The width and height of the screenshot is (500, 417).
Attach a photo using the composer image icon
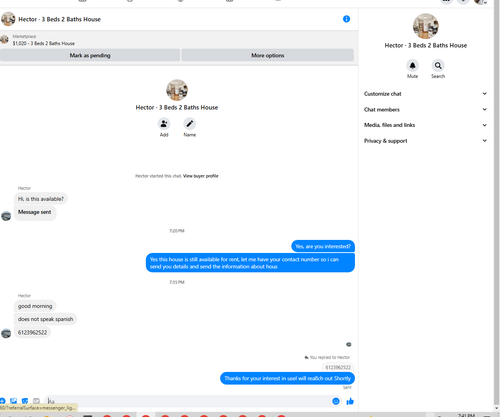coord(14,401)
